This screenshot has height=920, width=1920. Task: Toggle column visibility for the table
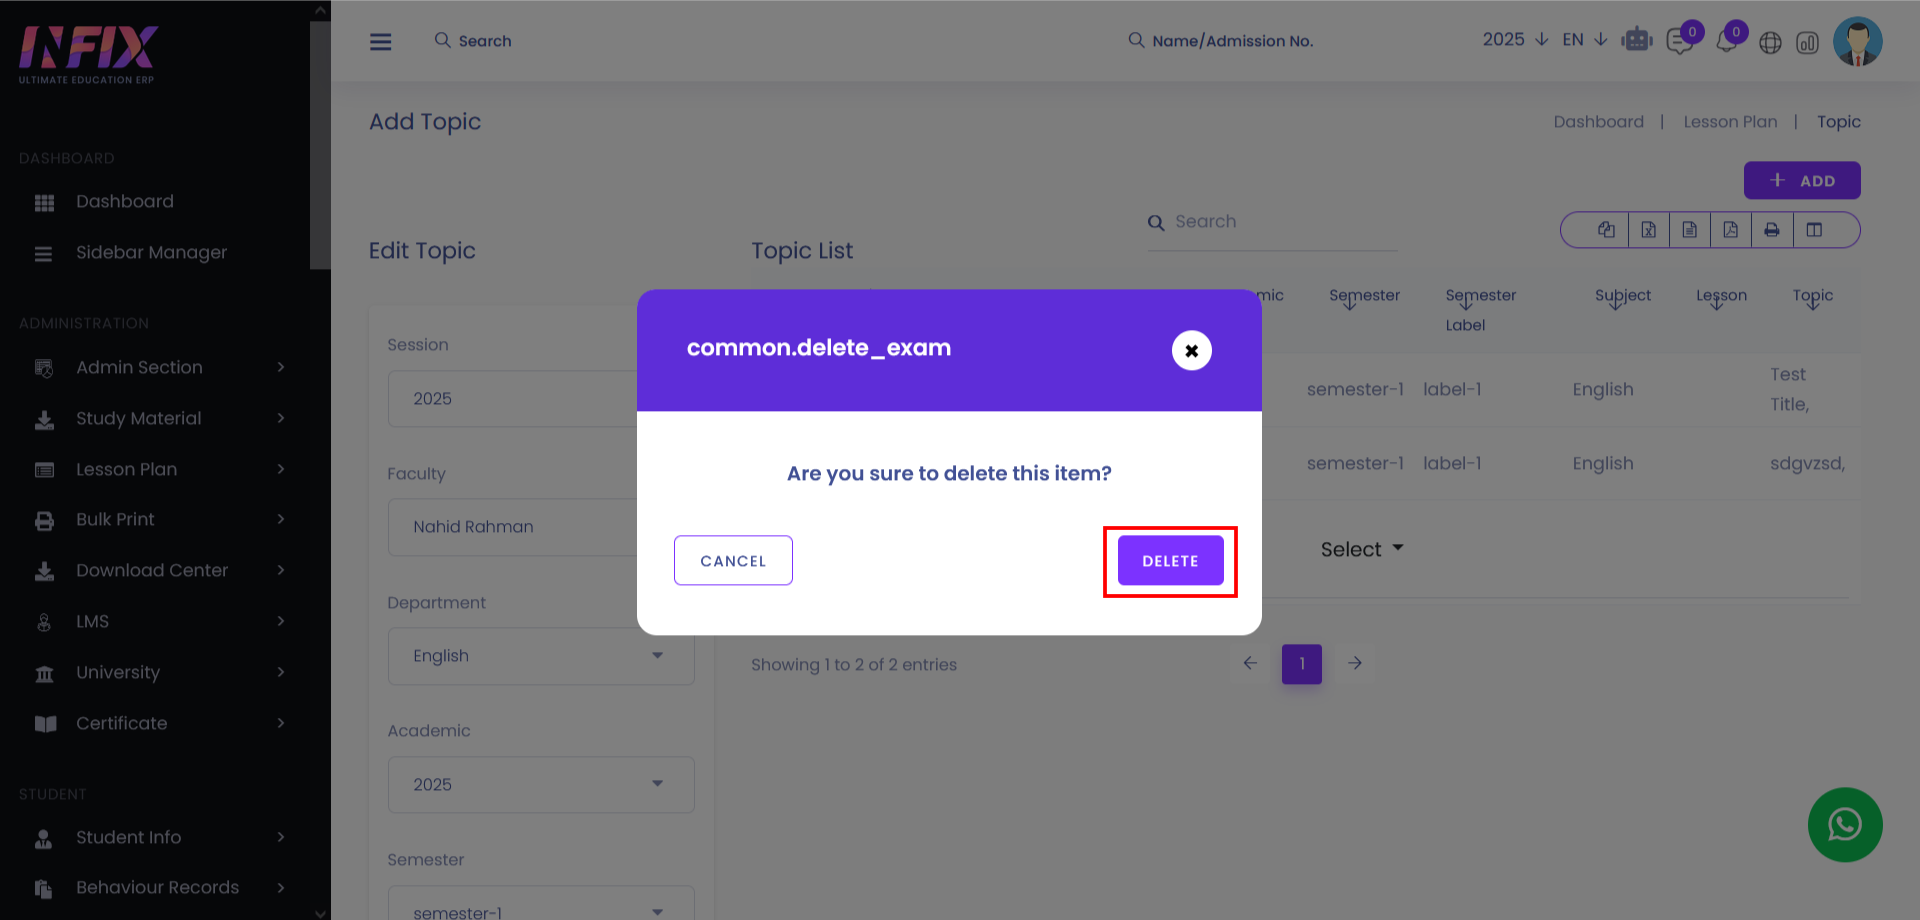pos(1814,230)
